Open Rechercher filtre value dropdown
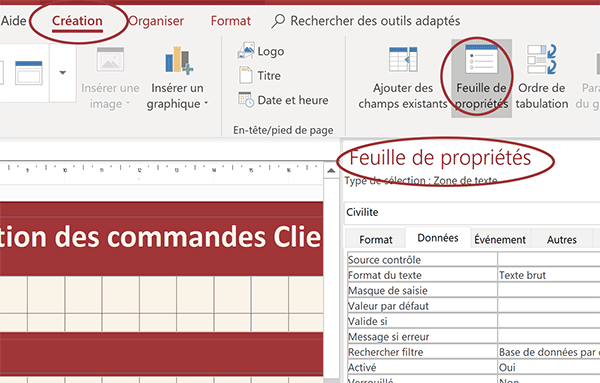 (549, 352)
